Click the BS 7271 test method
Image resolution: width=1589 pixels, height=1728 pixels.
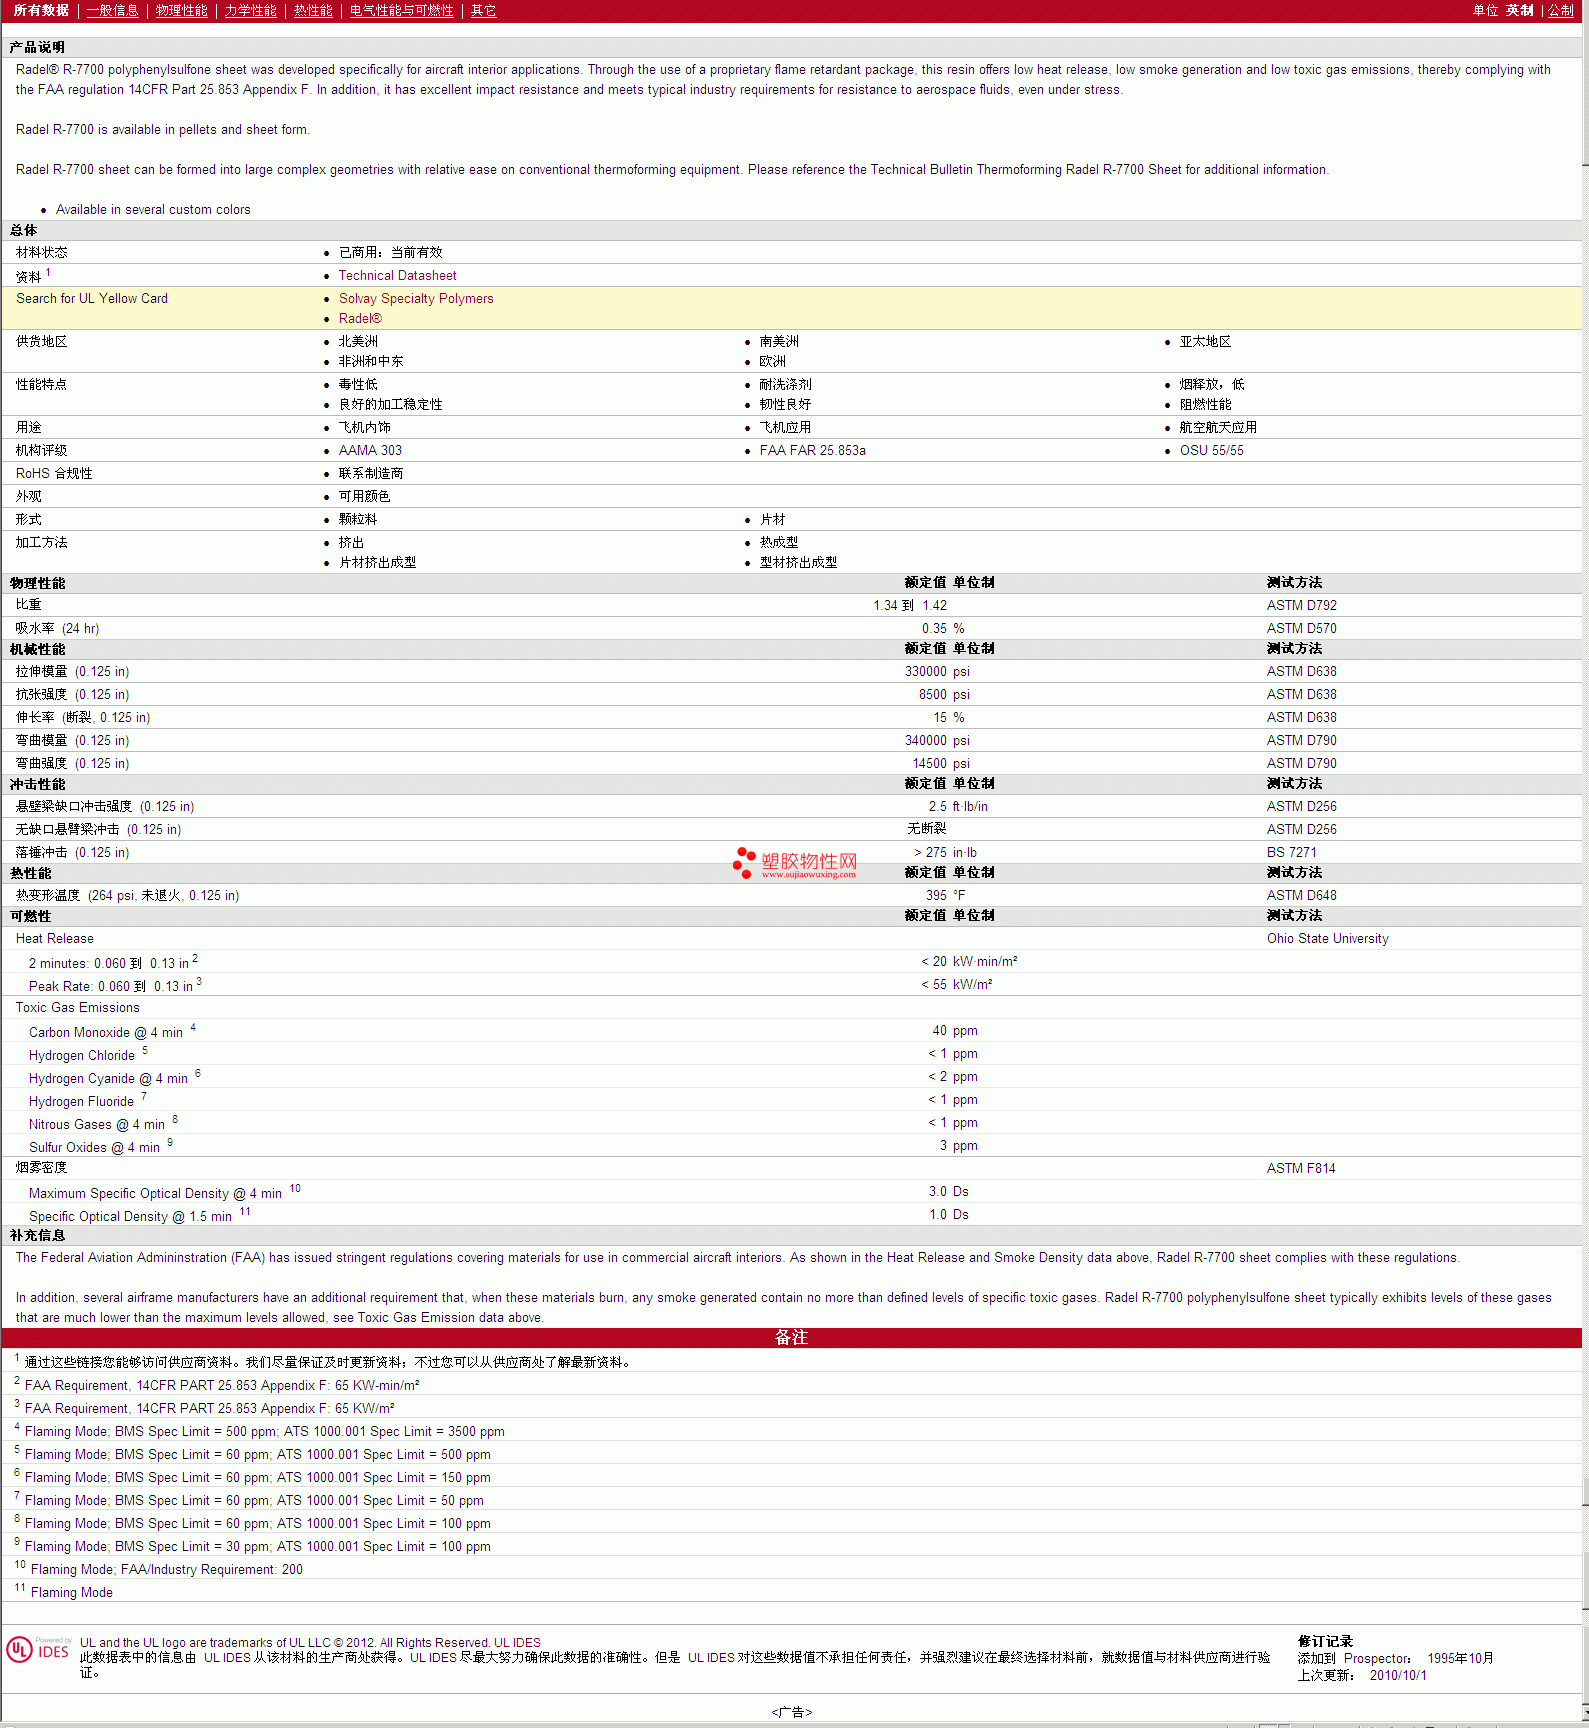pyautogui.click(x=1291, y=852)
